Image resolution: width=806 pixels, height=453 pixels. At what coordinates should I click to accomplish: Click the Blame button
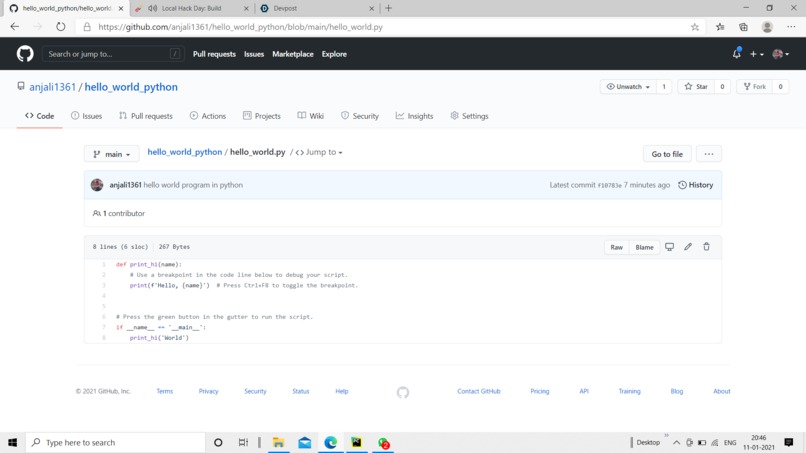click(644, 247)
